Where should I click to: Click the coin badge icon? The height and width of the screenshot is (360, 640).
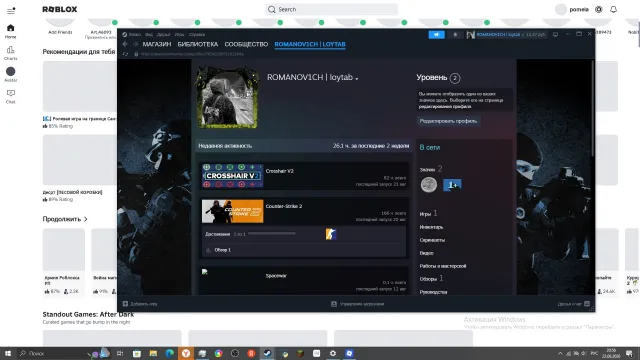point(429,185)
